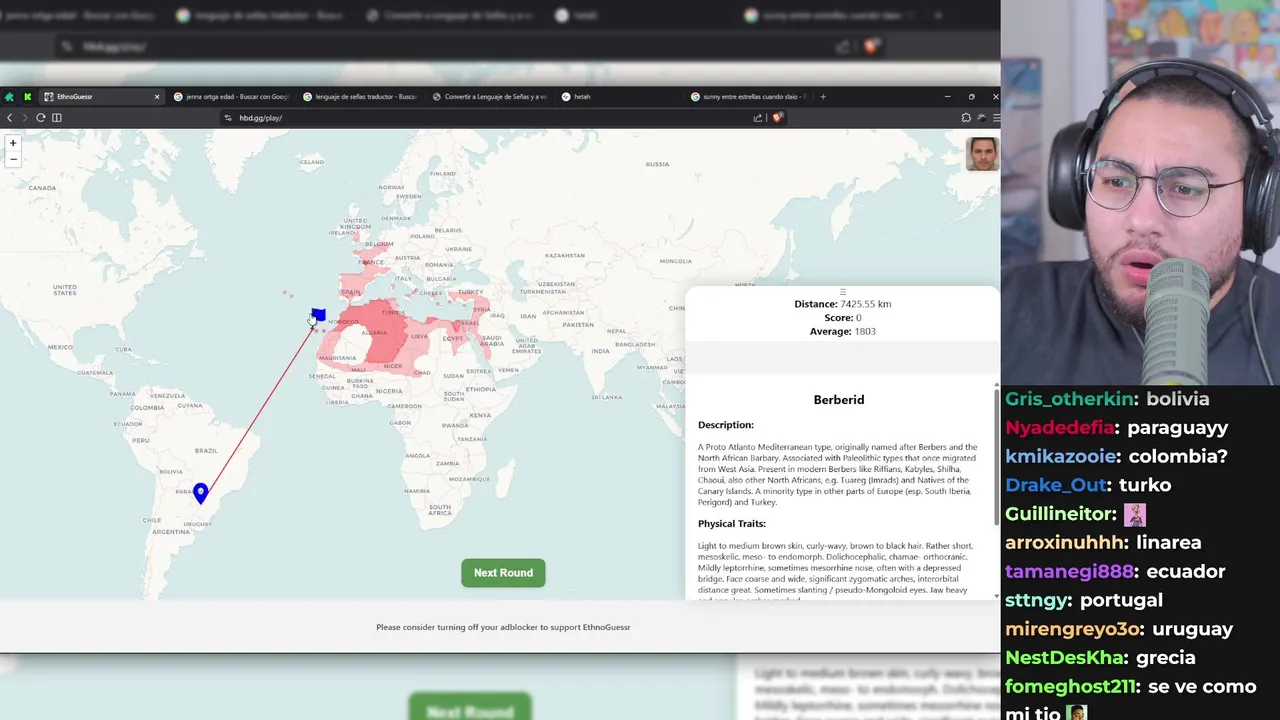Click RUSSIA label on the map
Screen dimensions: 1280x720
tap(657, 164)
